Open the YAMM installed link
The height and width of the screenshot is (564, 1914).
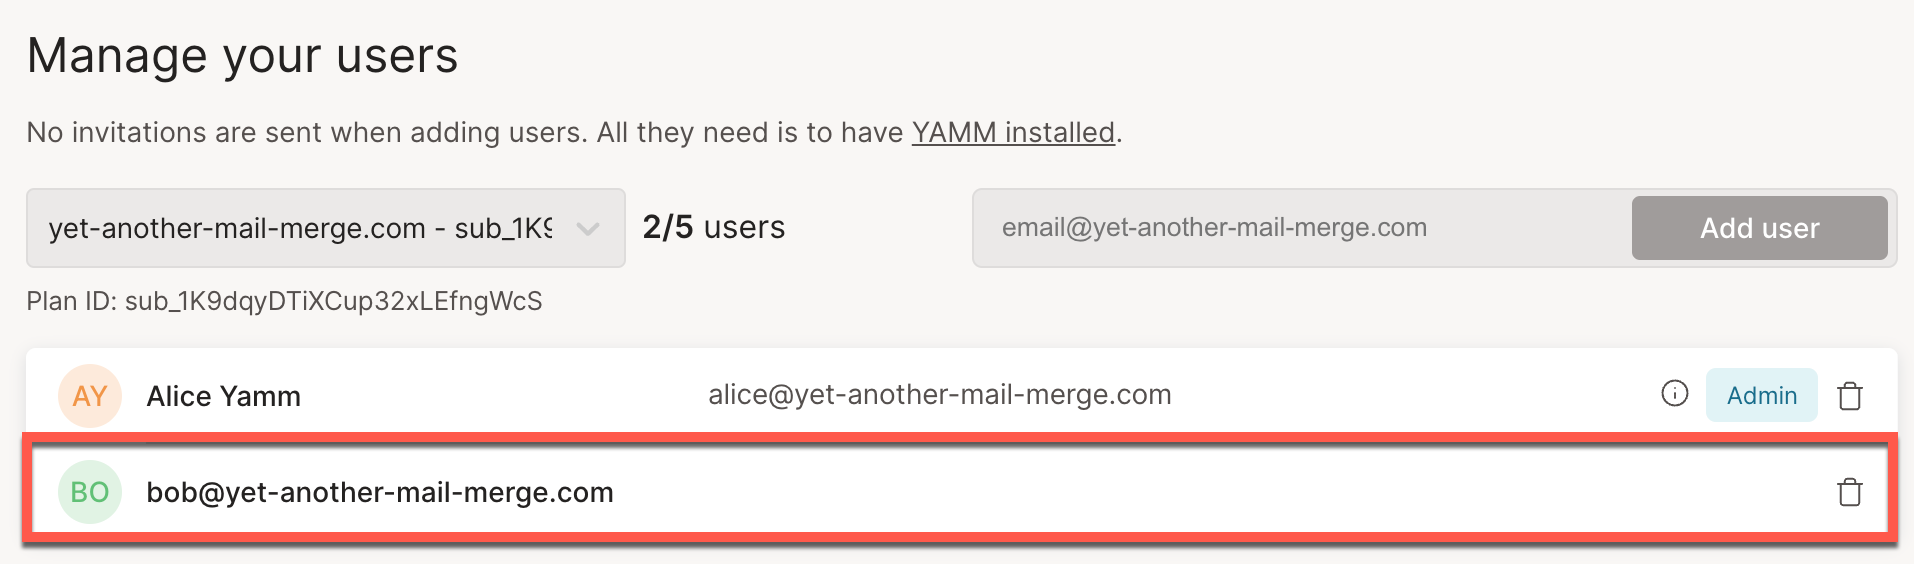(1012, 132)
